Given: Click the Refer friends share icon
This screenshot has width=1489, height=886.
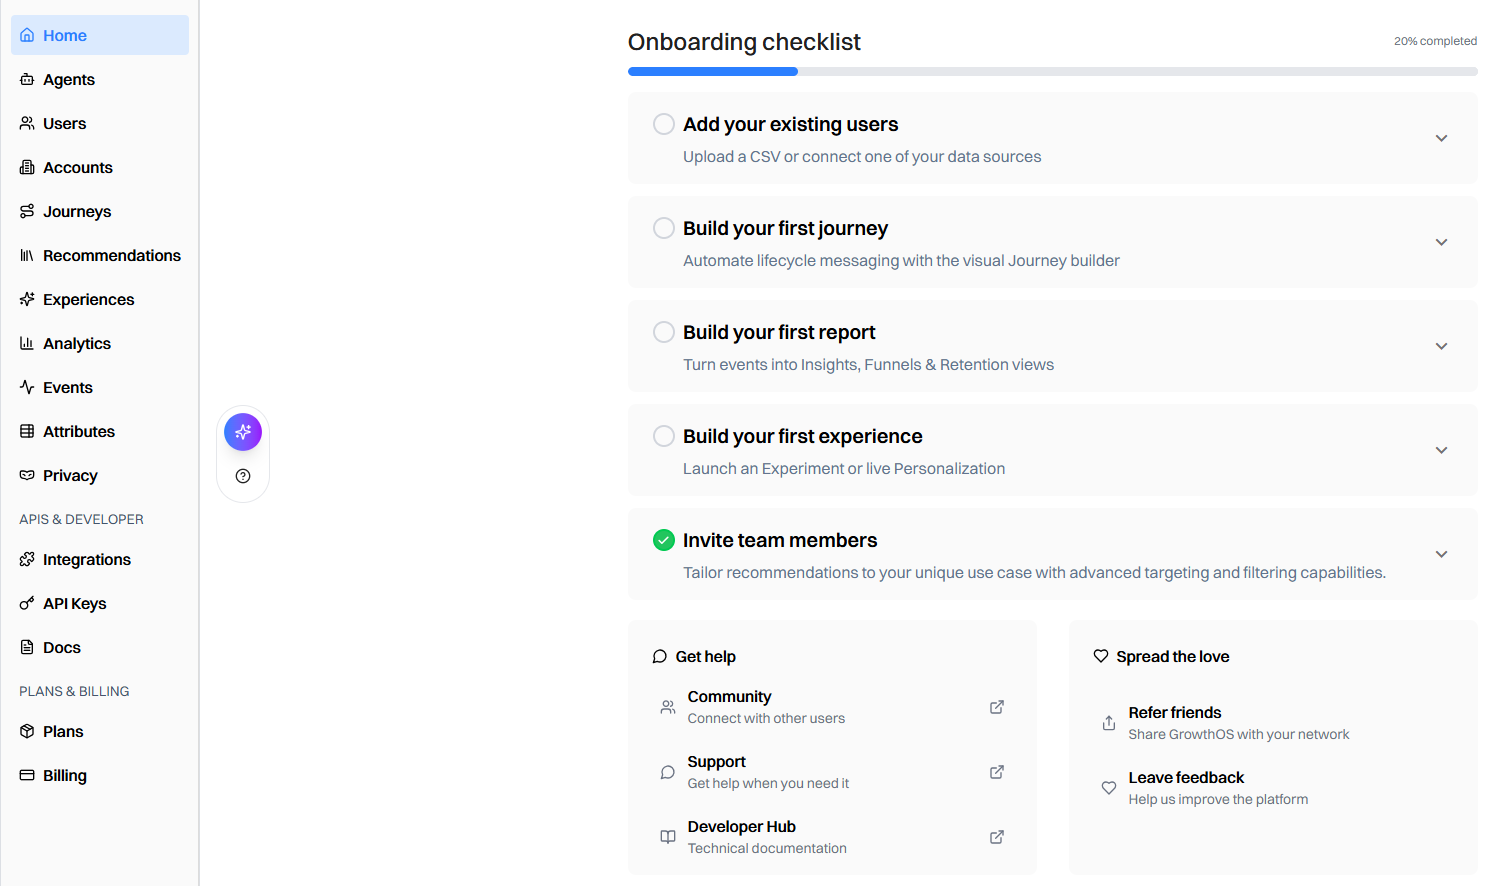Looking at the screenshot, I should tap(1109, 723).
